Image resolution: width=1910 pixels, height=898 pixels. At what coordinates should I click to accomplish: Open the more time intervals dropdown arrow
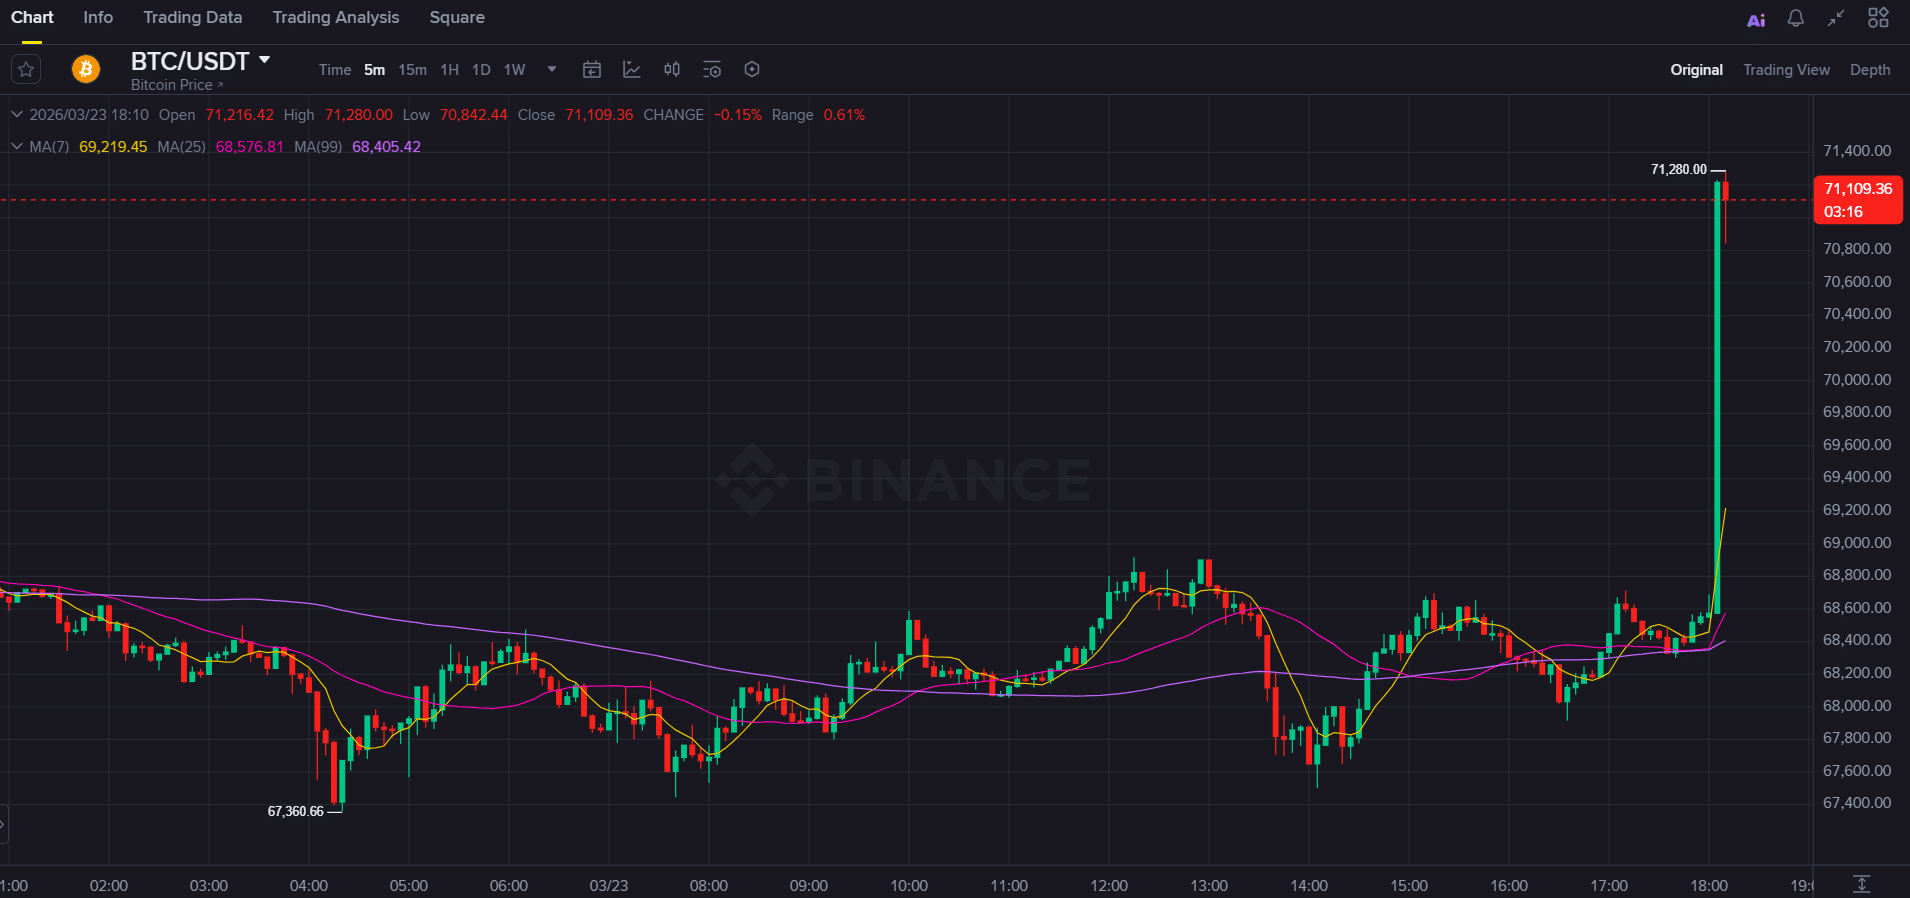point(552,69)
